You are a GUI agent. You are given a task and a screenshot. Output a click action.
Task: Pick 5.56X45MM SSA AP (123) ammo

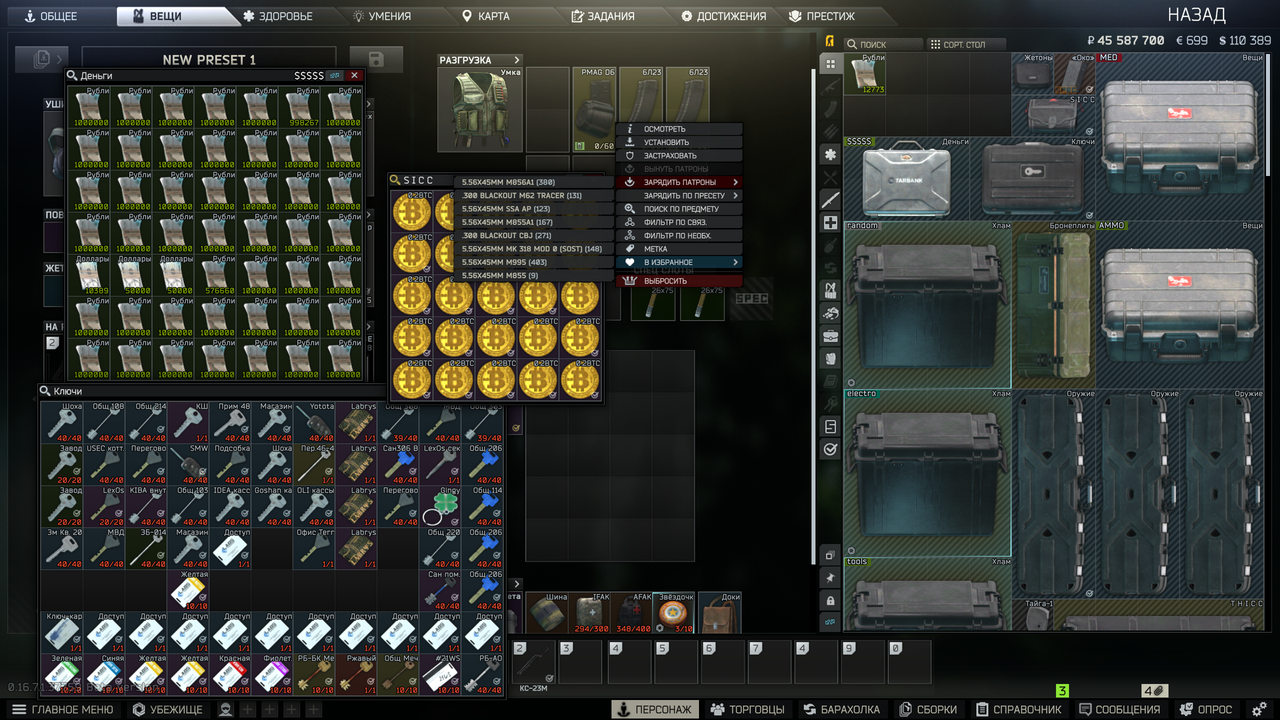coord(533,209)
